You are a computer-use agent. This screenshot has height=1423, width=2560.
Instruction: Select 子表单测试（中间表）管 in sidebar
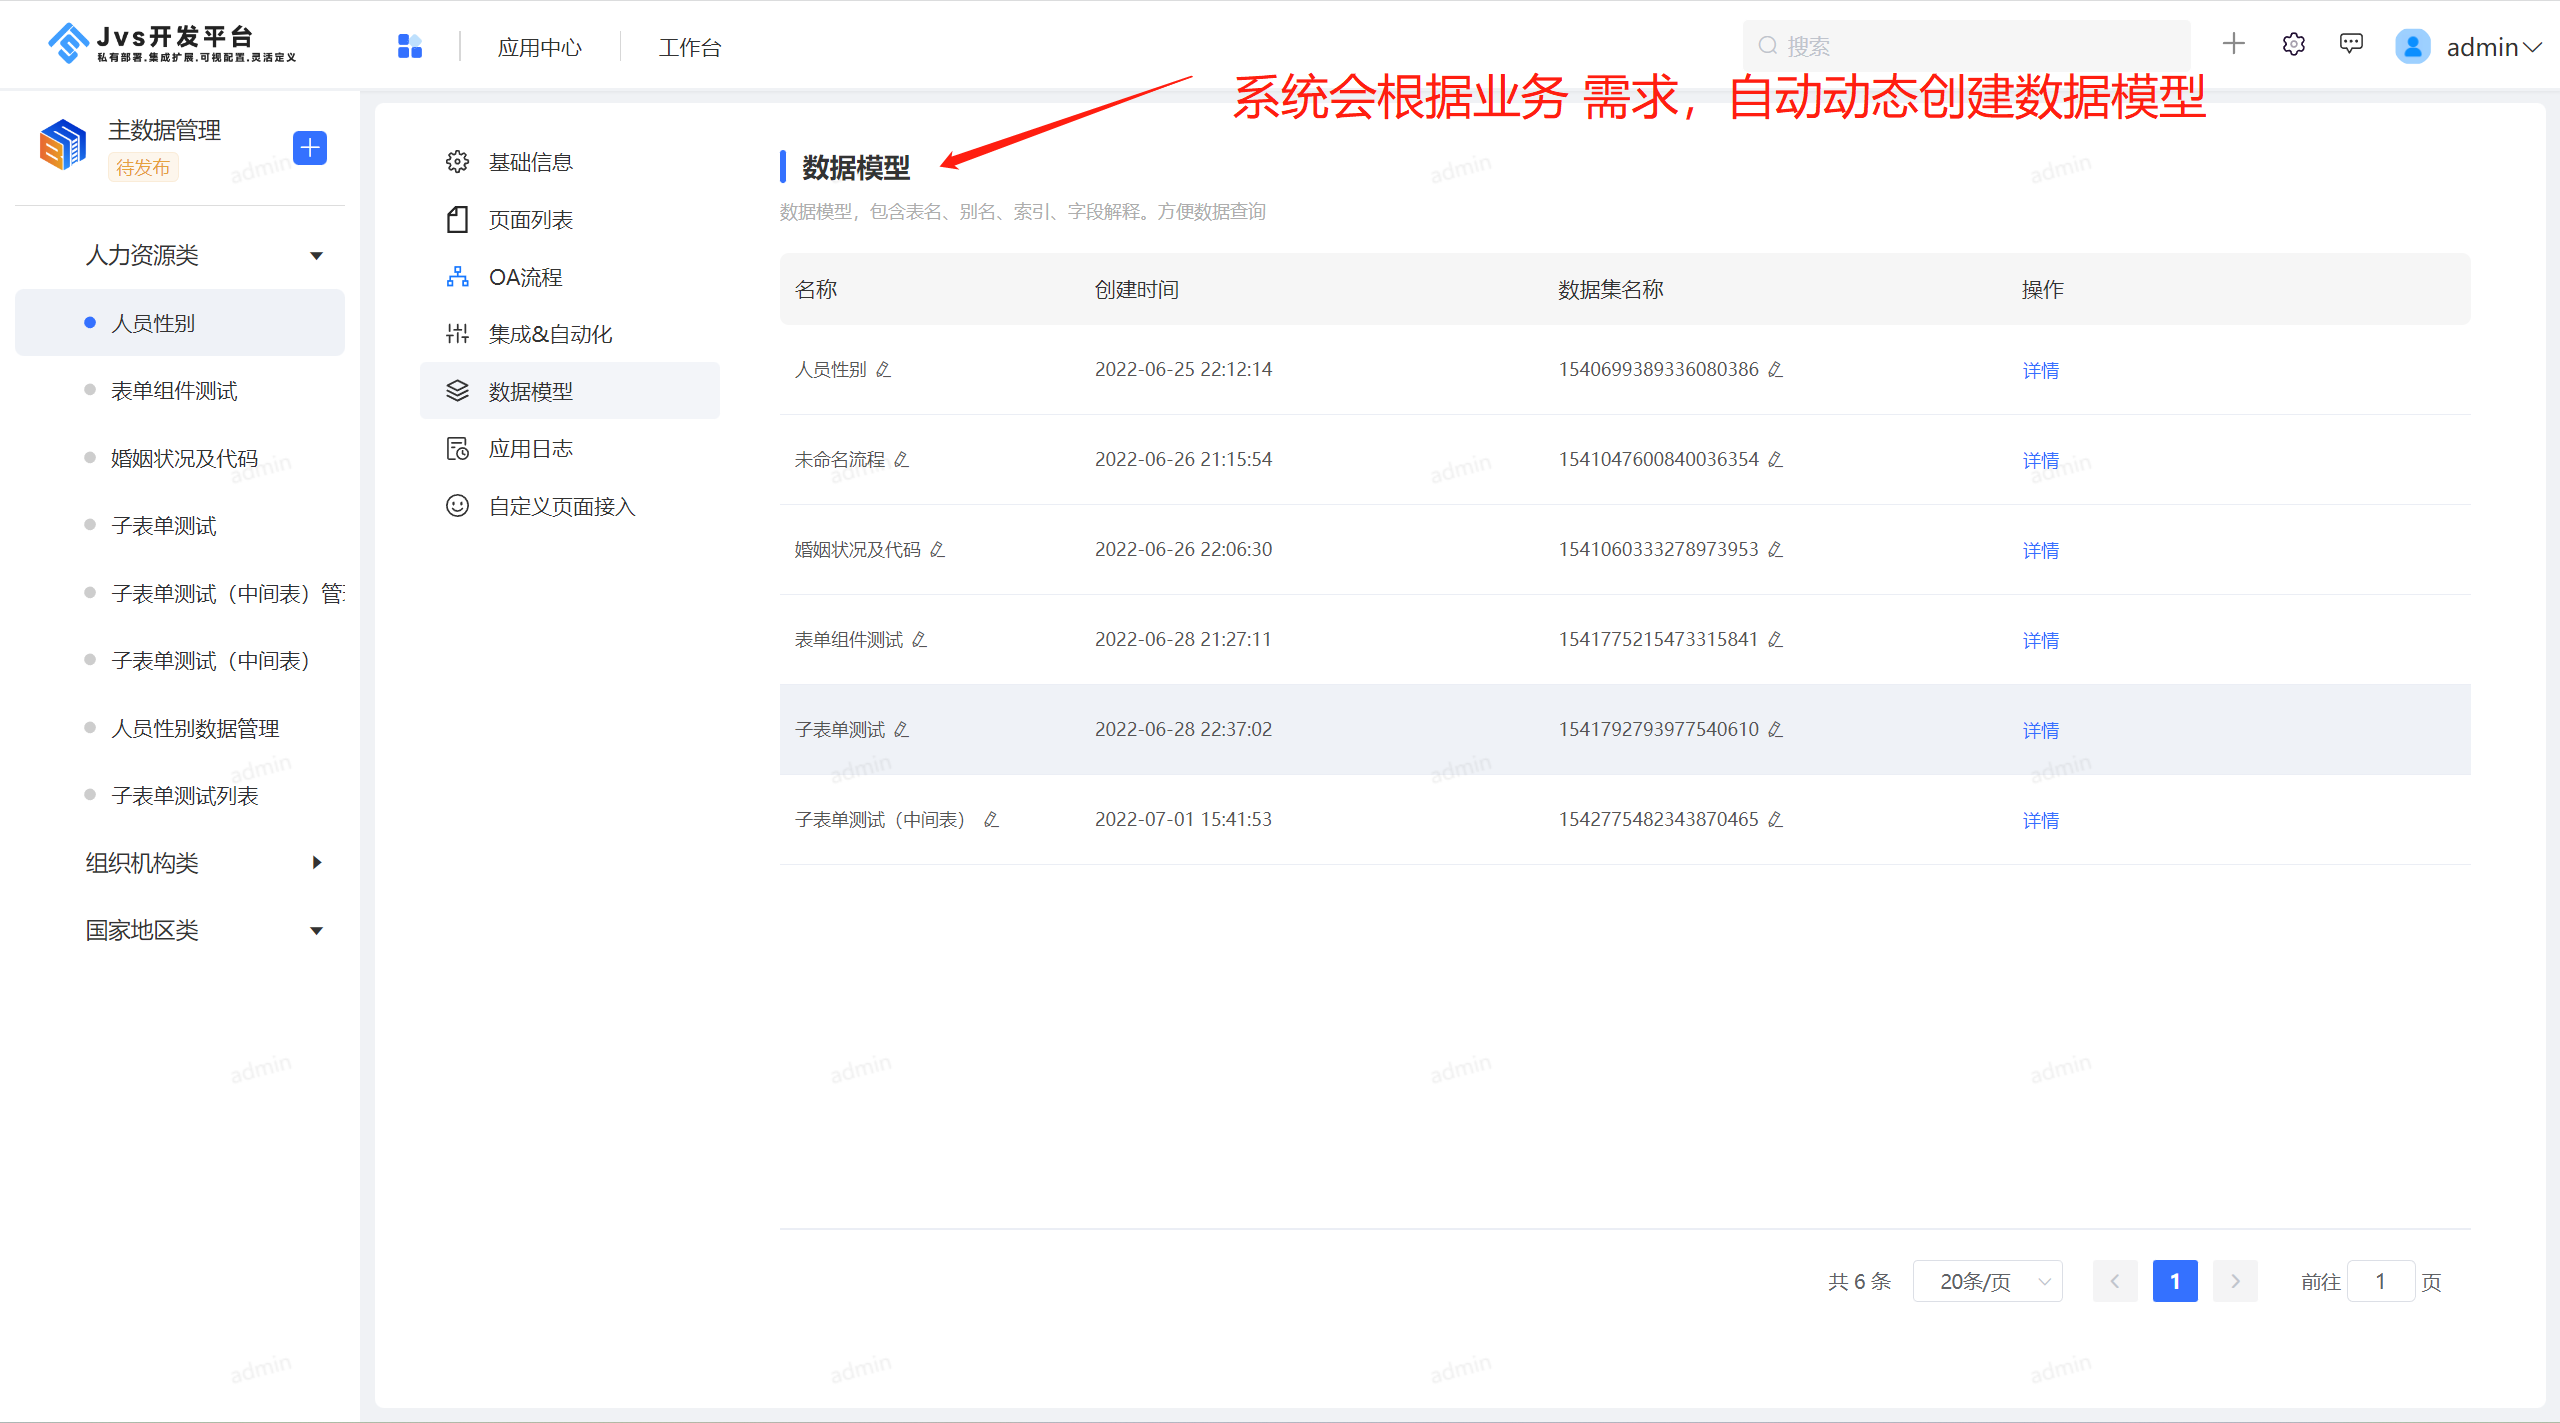pyautogui.click(x=180, y=594)
